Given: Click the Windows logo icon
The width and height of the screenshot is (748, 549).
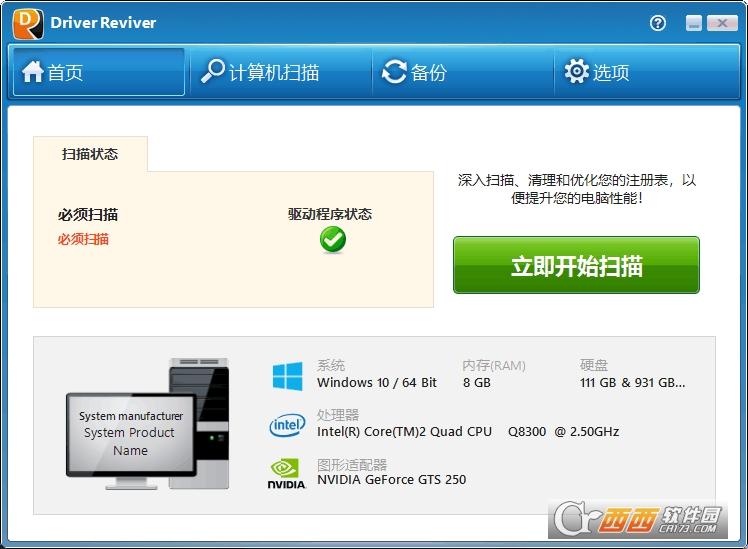Looking at the screenshot, I should click(287, 376).
